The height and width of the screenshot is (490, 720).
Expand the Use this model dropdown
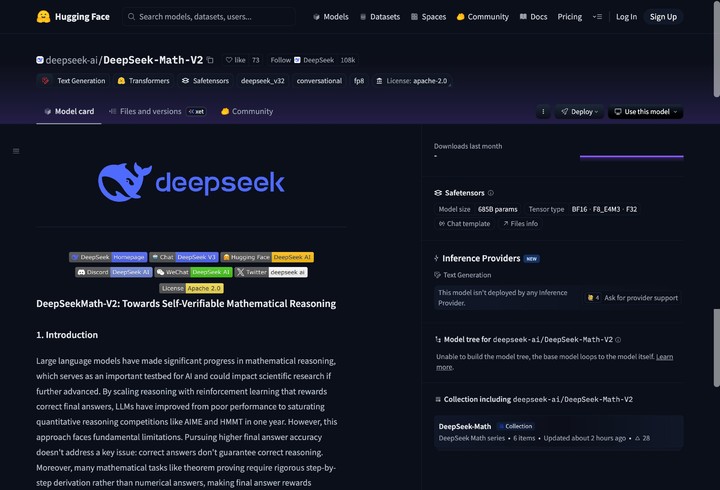(x=646, y=112)
